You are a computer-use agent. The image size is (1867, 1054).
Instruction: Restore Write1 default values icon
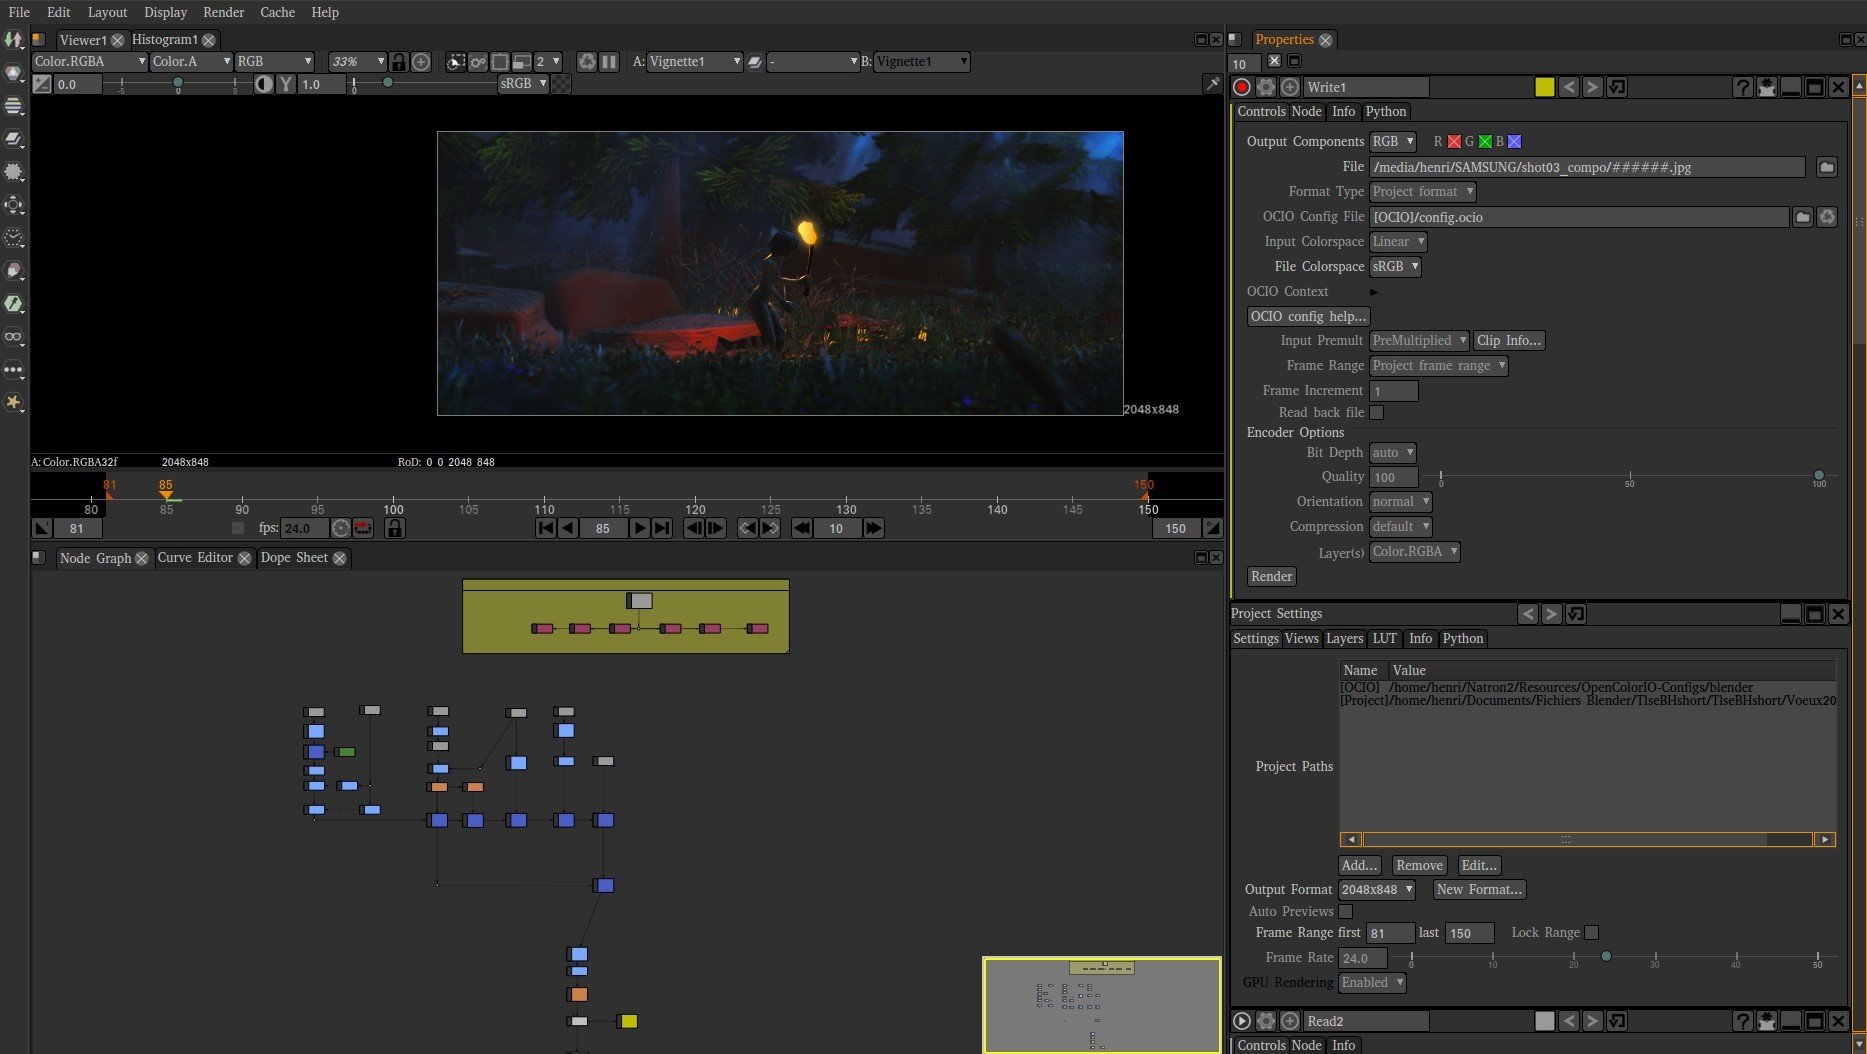1617,87
